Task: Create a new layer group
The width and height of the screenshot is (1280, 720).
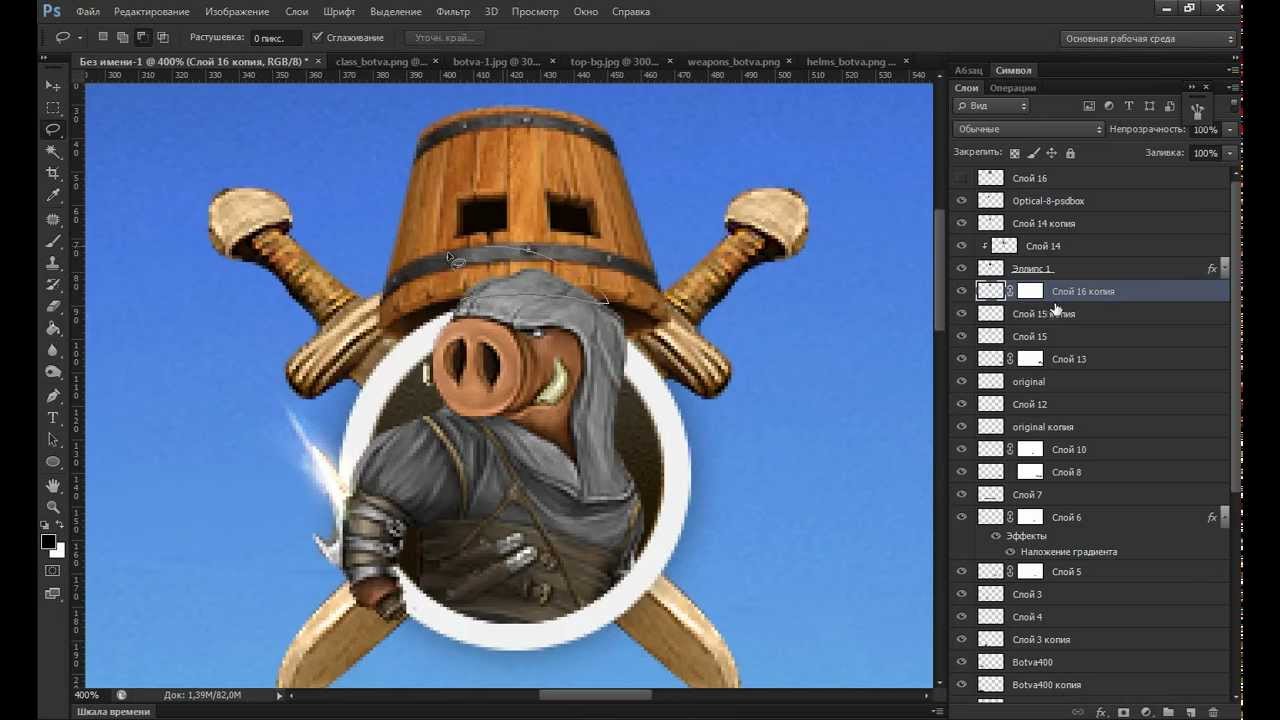Action: tap(1168, 712)
